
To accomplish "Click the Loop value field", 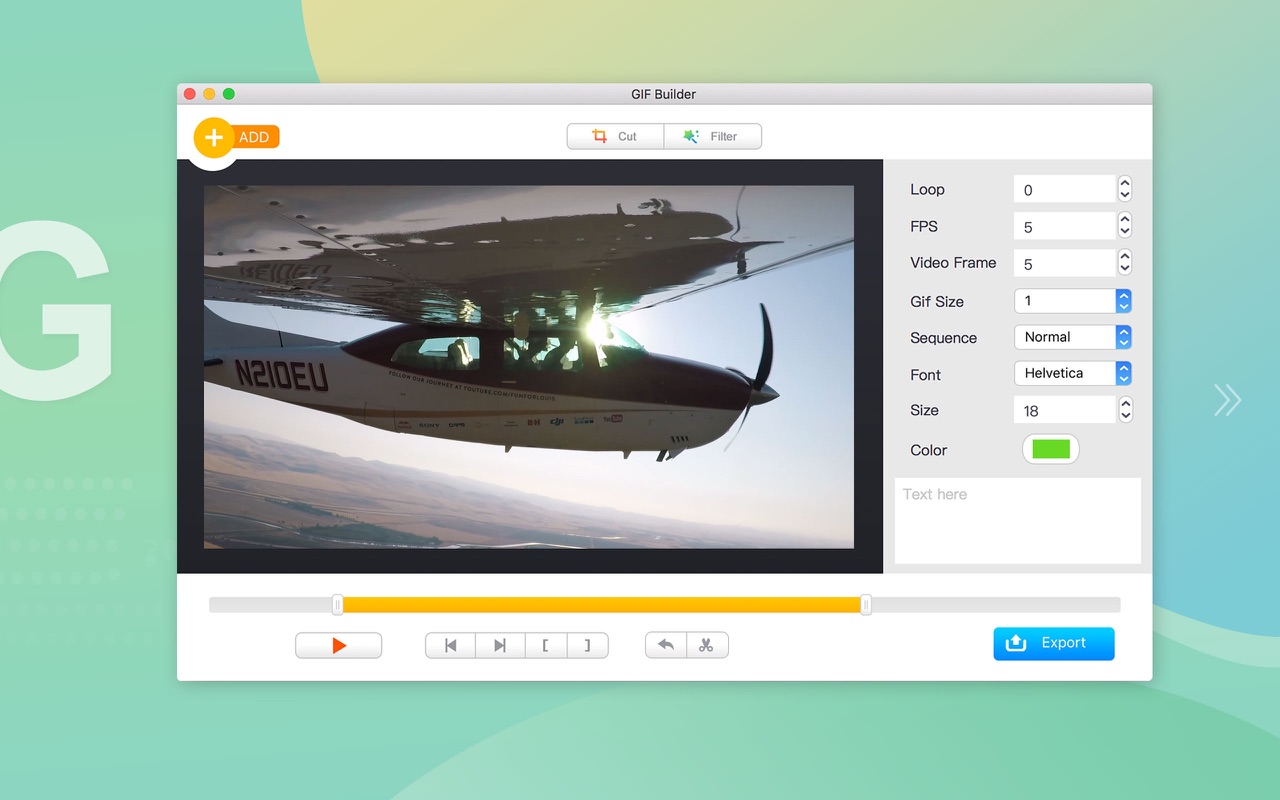I will [1064, 189].
